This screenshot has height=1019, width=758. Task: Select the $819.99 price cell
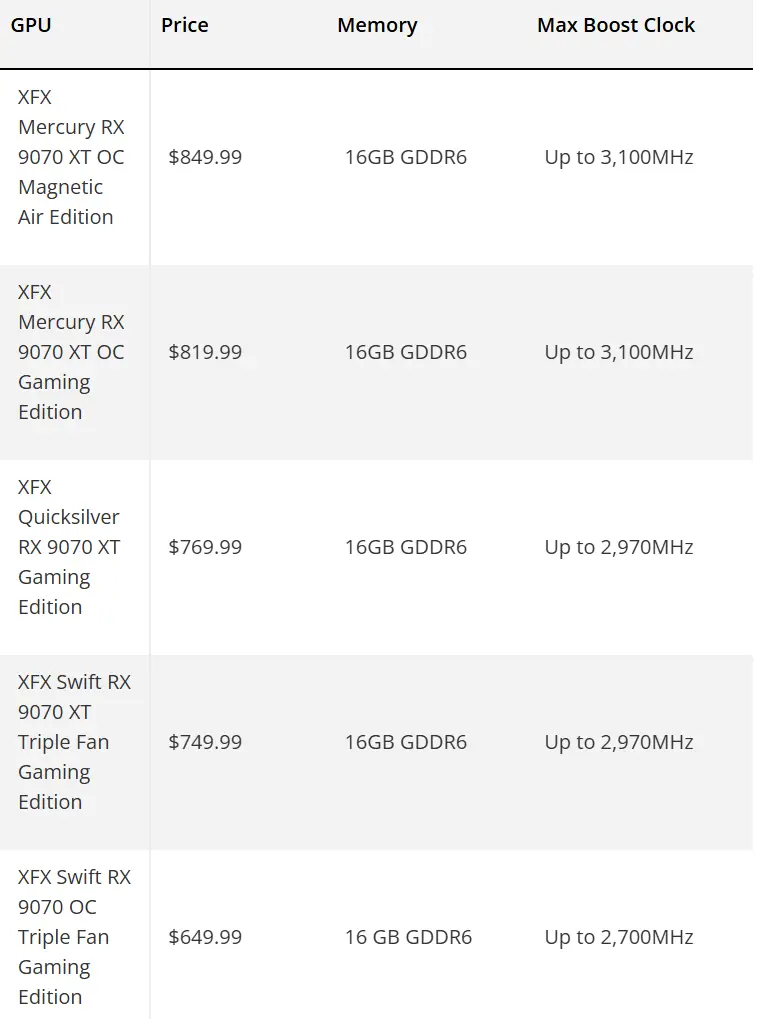(x=205, y=352)
